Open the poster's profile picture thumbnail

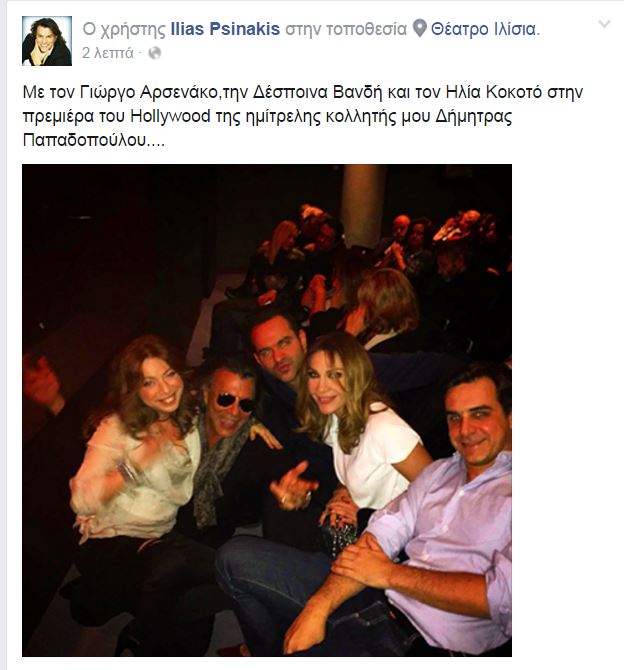coord(47,41)
